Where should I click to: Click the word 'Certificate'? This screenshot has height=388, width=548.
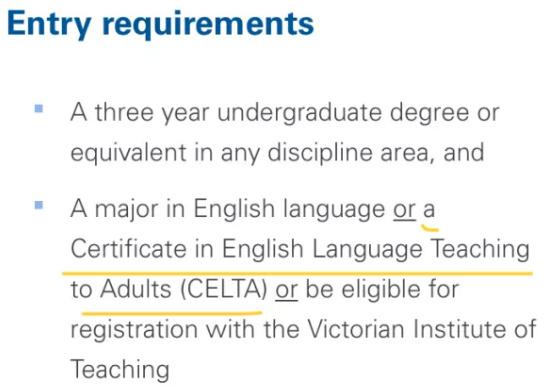[129, 249]
